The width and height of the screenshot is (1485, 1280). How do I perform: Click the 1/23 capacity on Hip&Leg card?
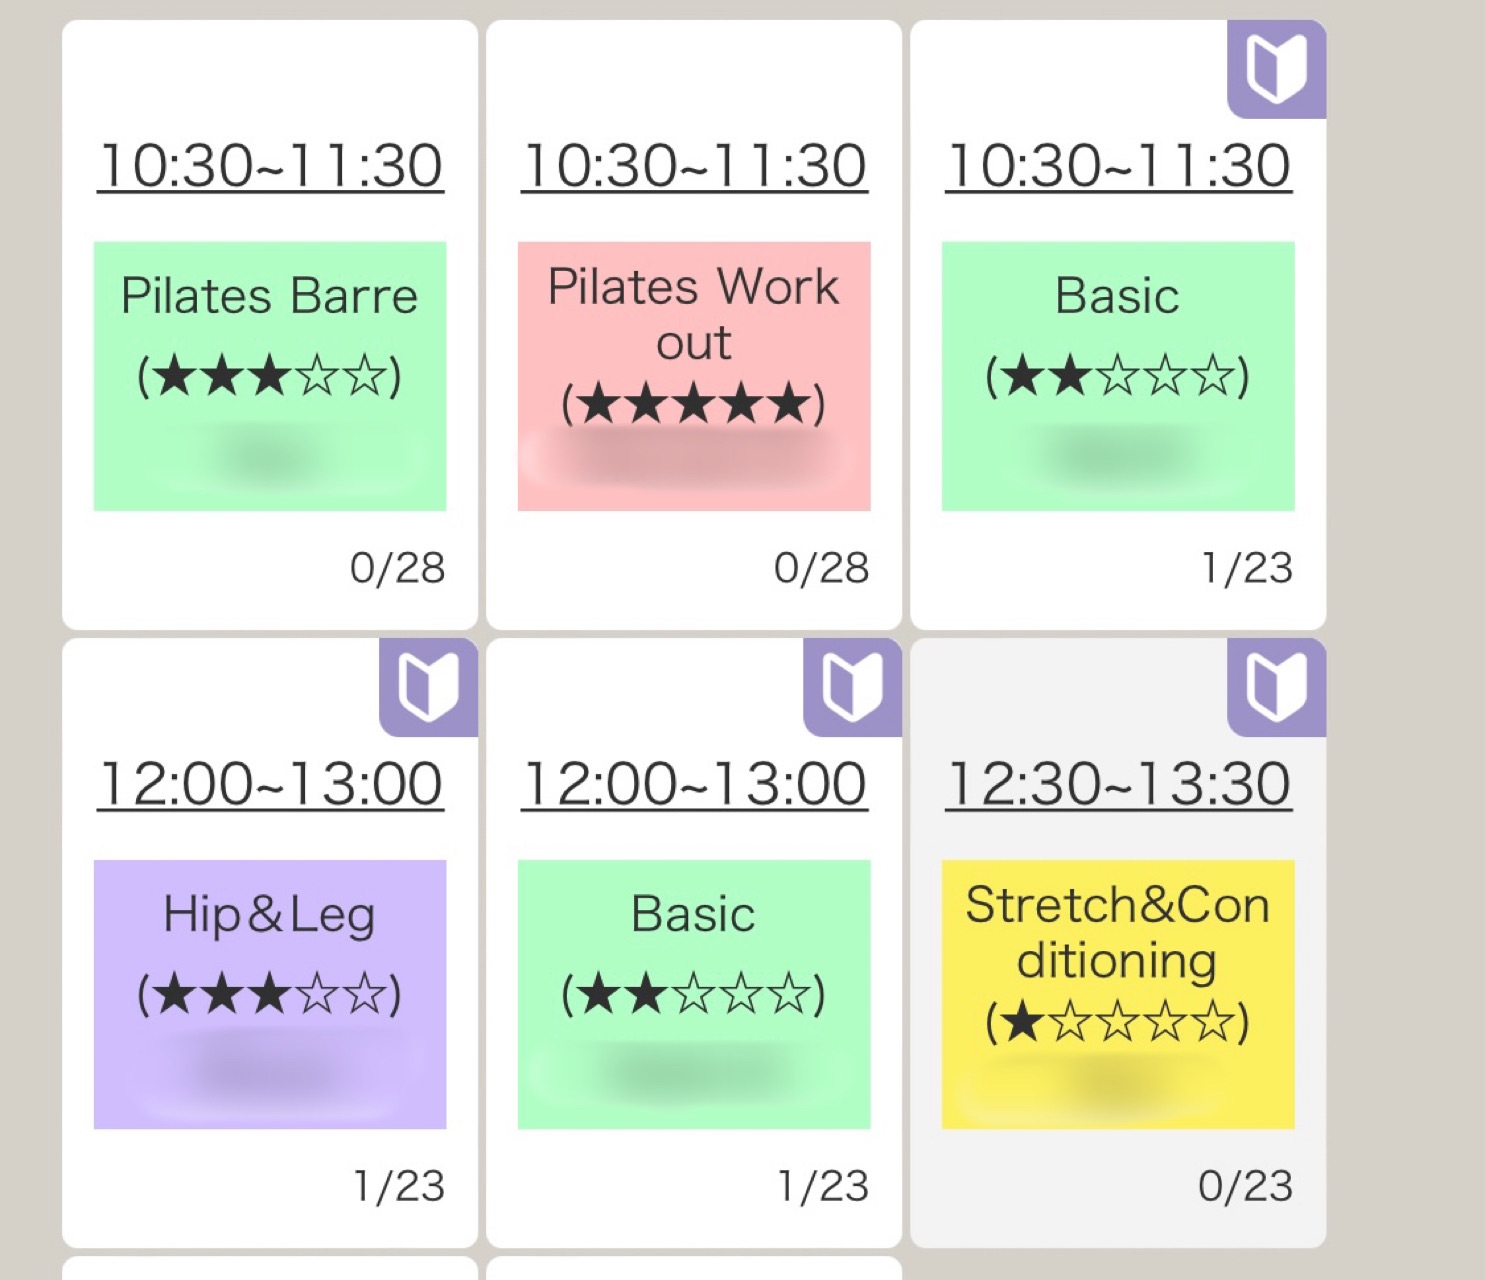coord(399,1186)
